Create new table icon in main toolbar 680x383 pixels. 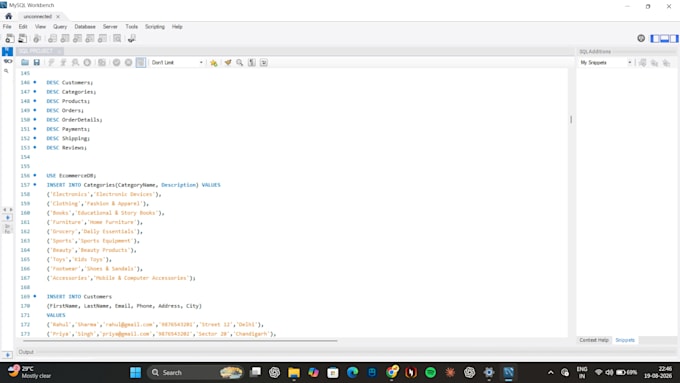click(x=65, y=39)
